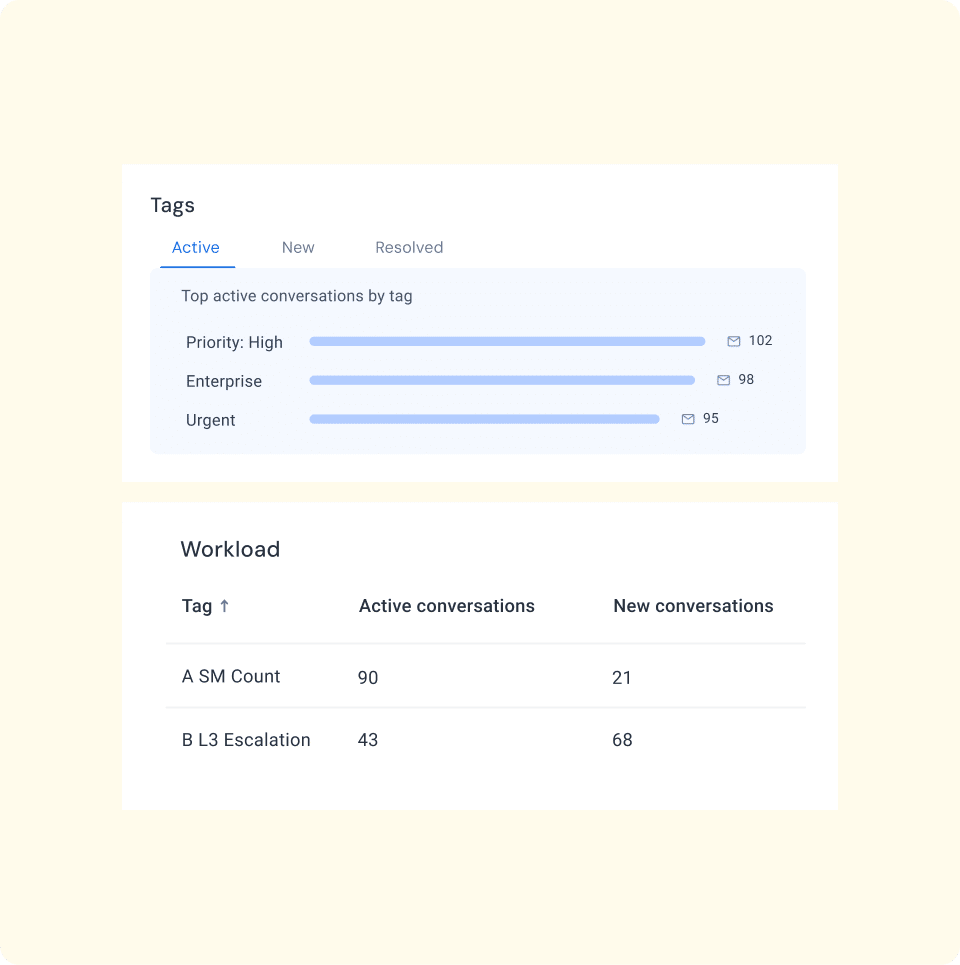Select the Enterprise tag label
This screenshot has height=965, width=960.
tap(224, 381)
